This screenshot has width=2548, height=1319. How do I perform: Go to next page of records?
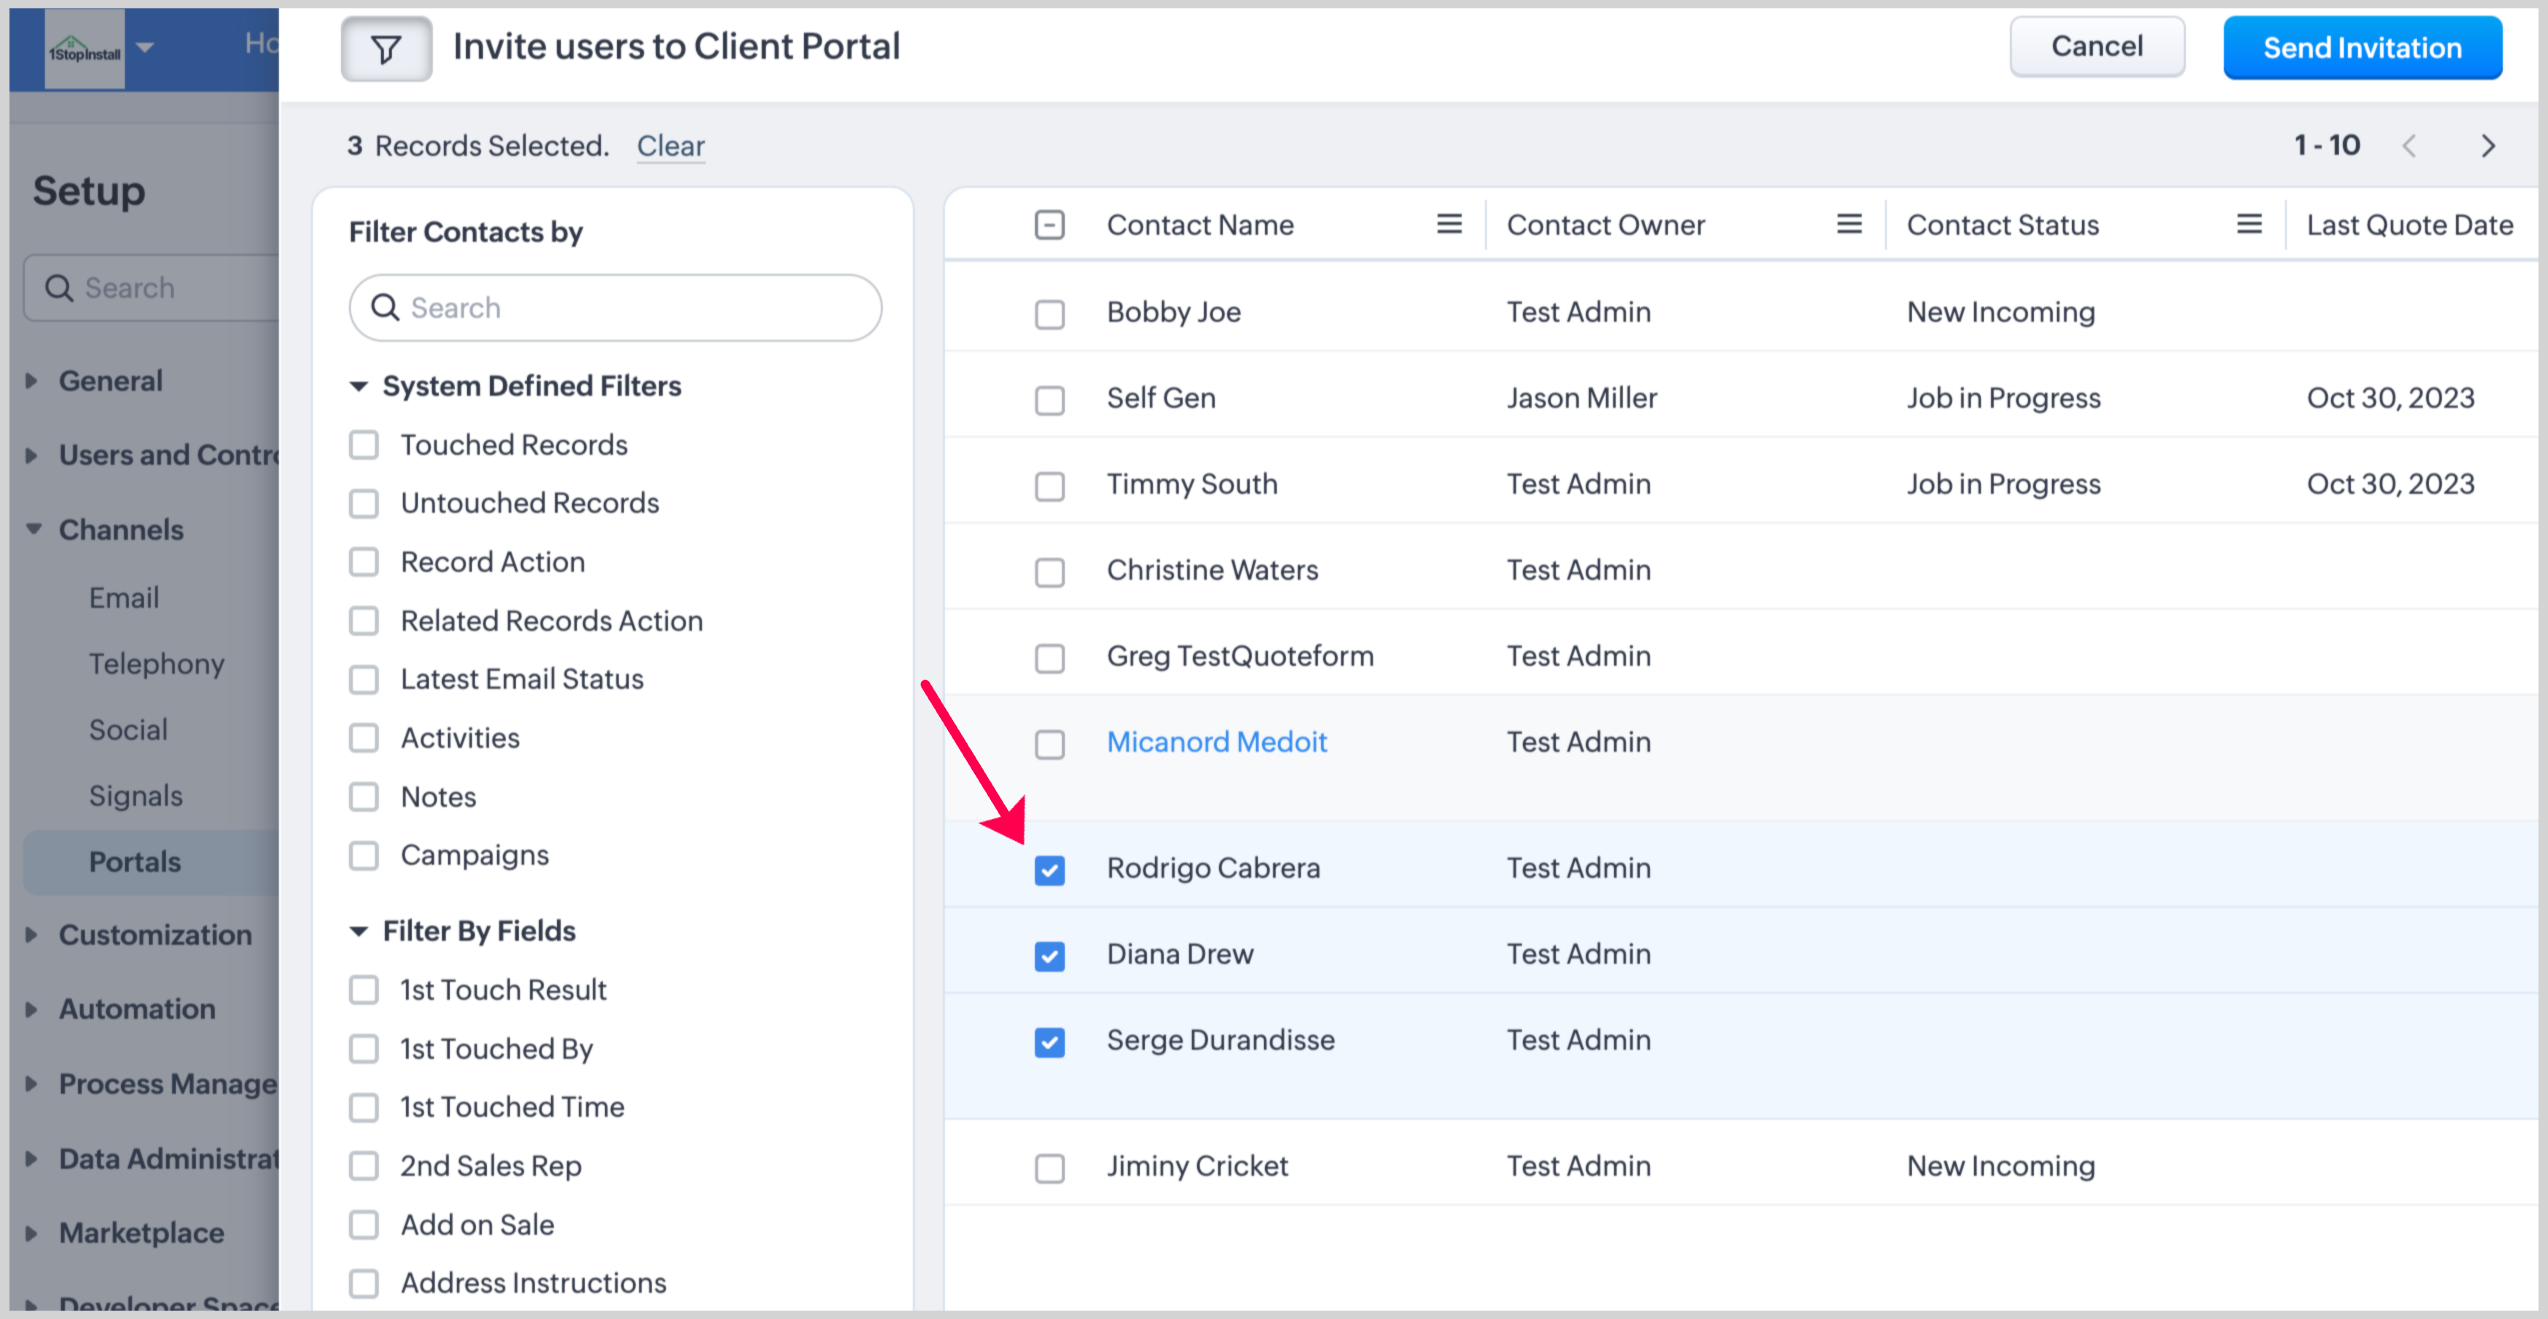(2488, 146)
